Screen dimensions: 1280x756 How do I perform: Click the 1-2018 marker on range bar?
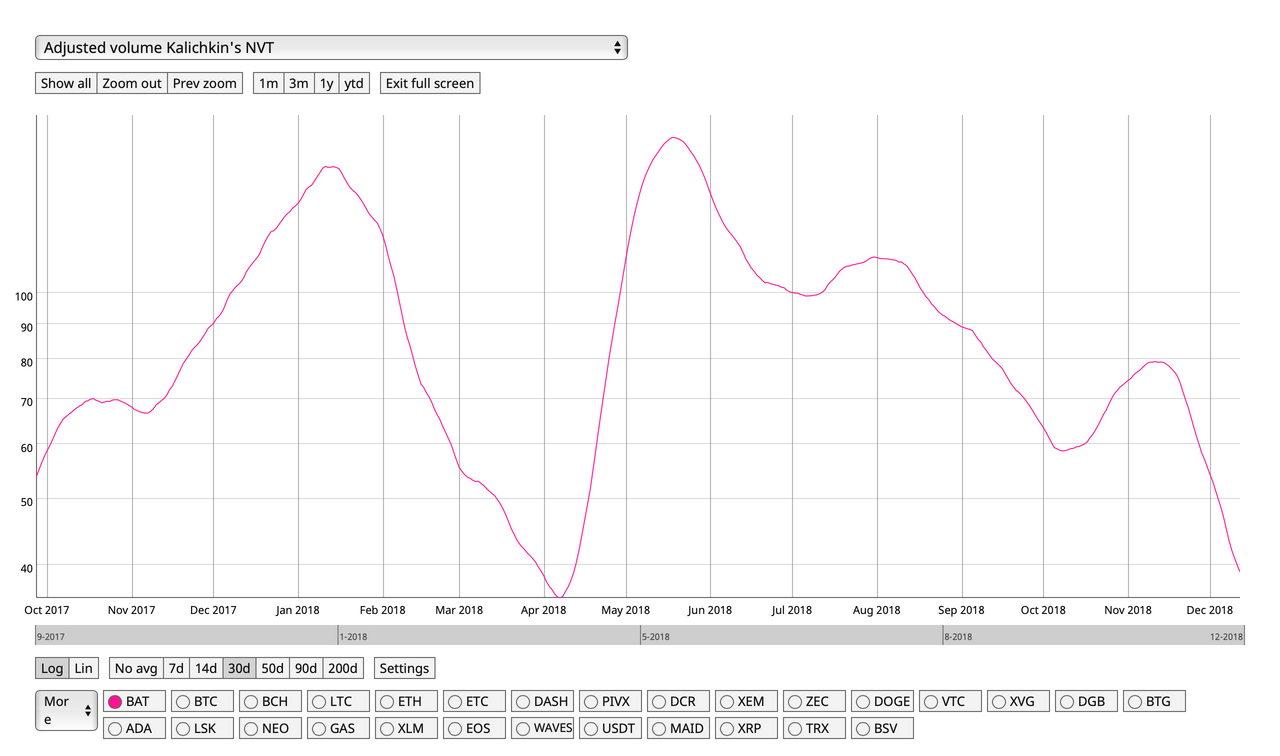pyautogui.click(x=353, y=636)
